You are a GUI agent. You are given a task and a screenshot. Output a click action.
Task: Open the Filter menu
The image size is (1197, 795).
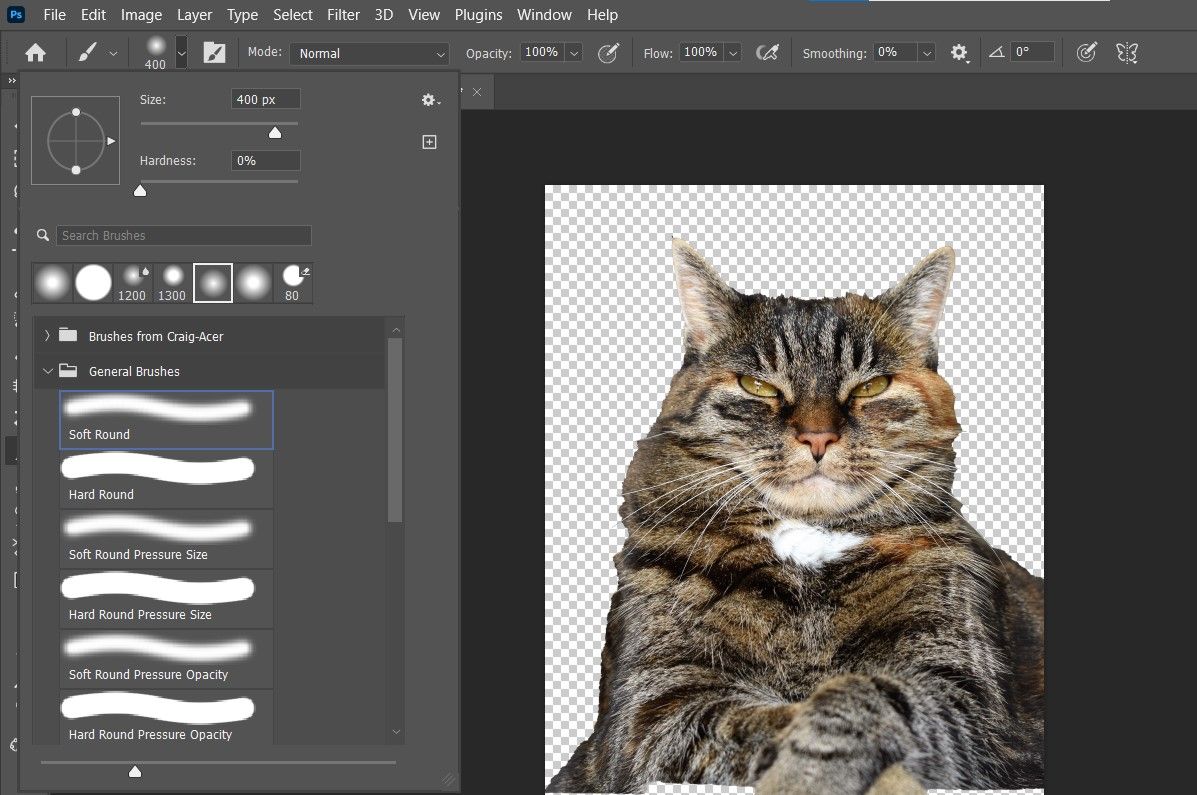[x=343, y=15]
